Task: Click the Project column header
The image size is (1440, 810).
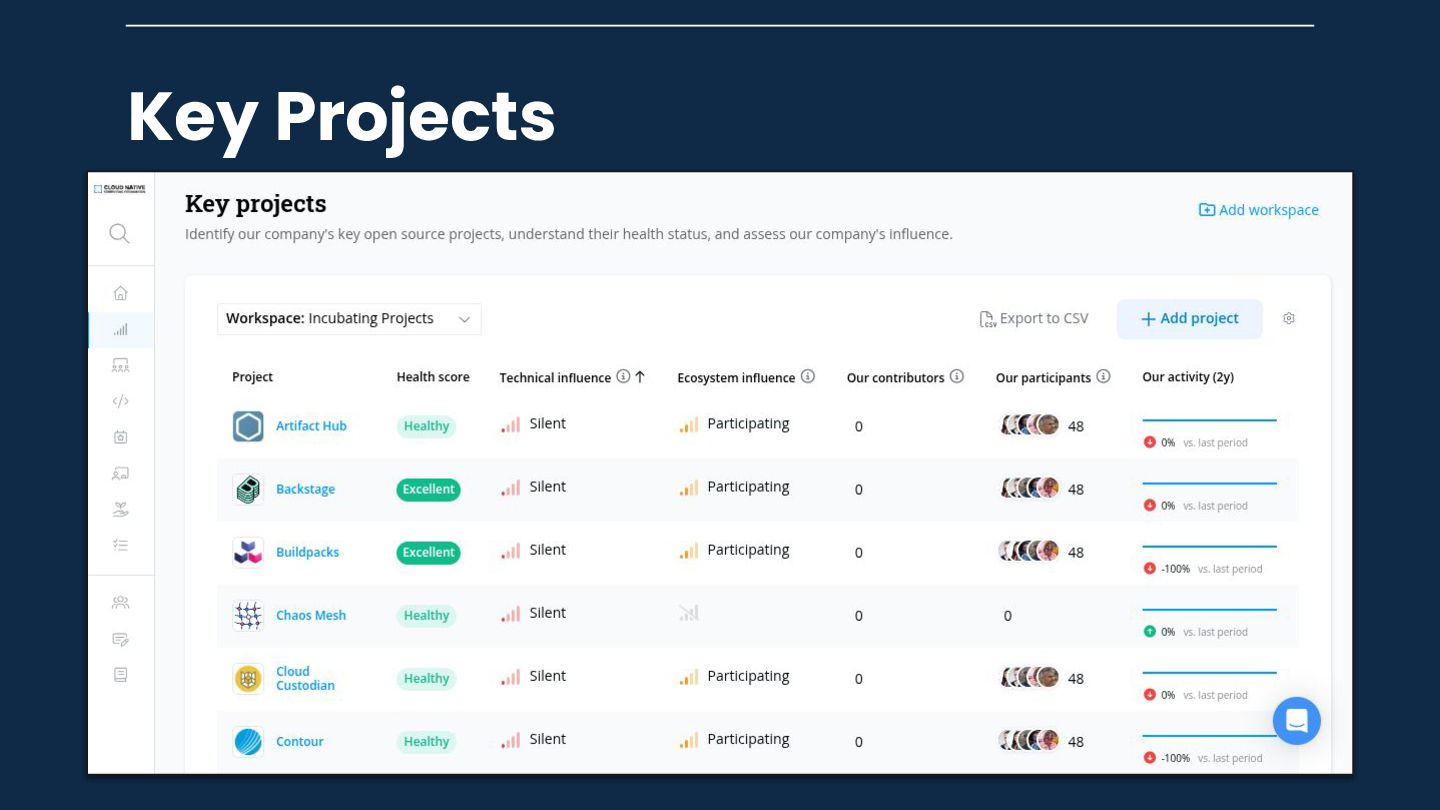Action: [x=253, y=377]
